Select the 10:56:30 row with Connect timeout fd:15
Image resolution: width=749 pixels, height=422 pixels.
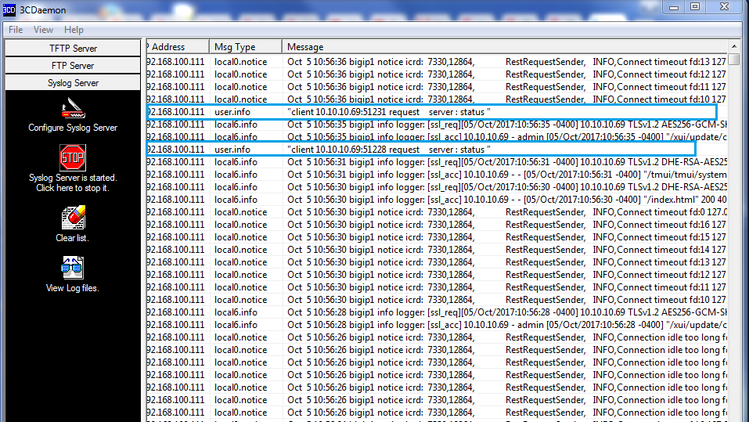tap(437, 237)
